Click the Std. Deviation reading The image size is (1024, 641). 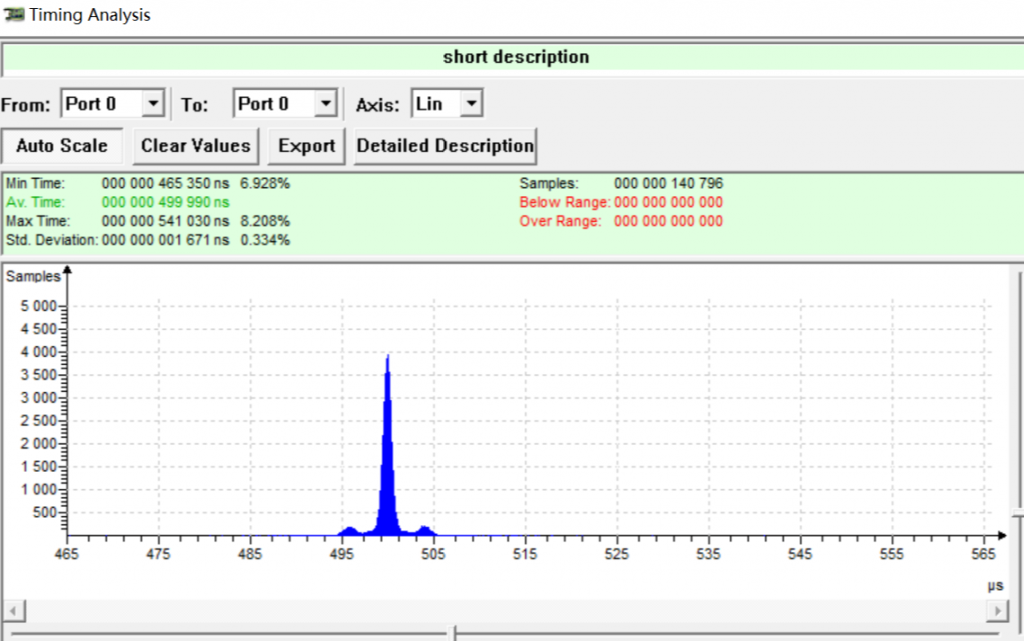click(x=165, y=240)
